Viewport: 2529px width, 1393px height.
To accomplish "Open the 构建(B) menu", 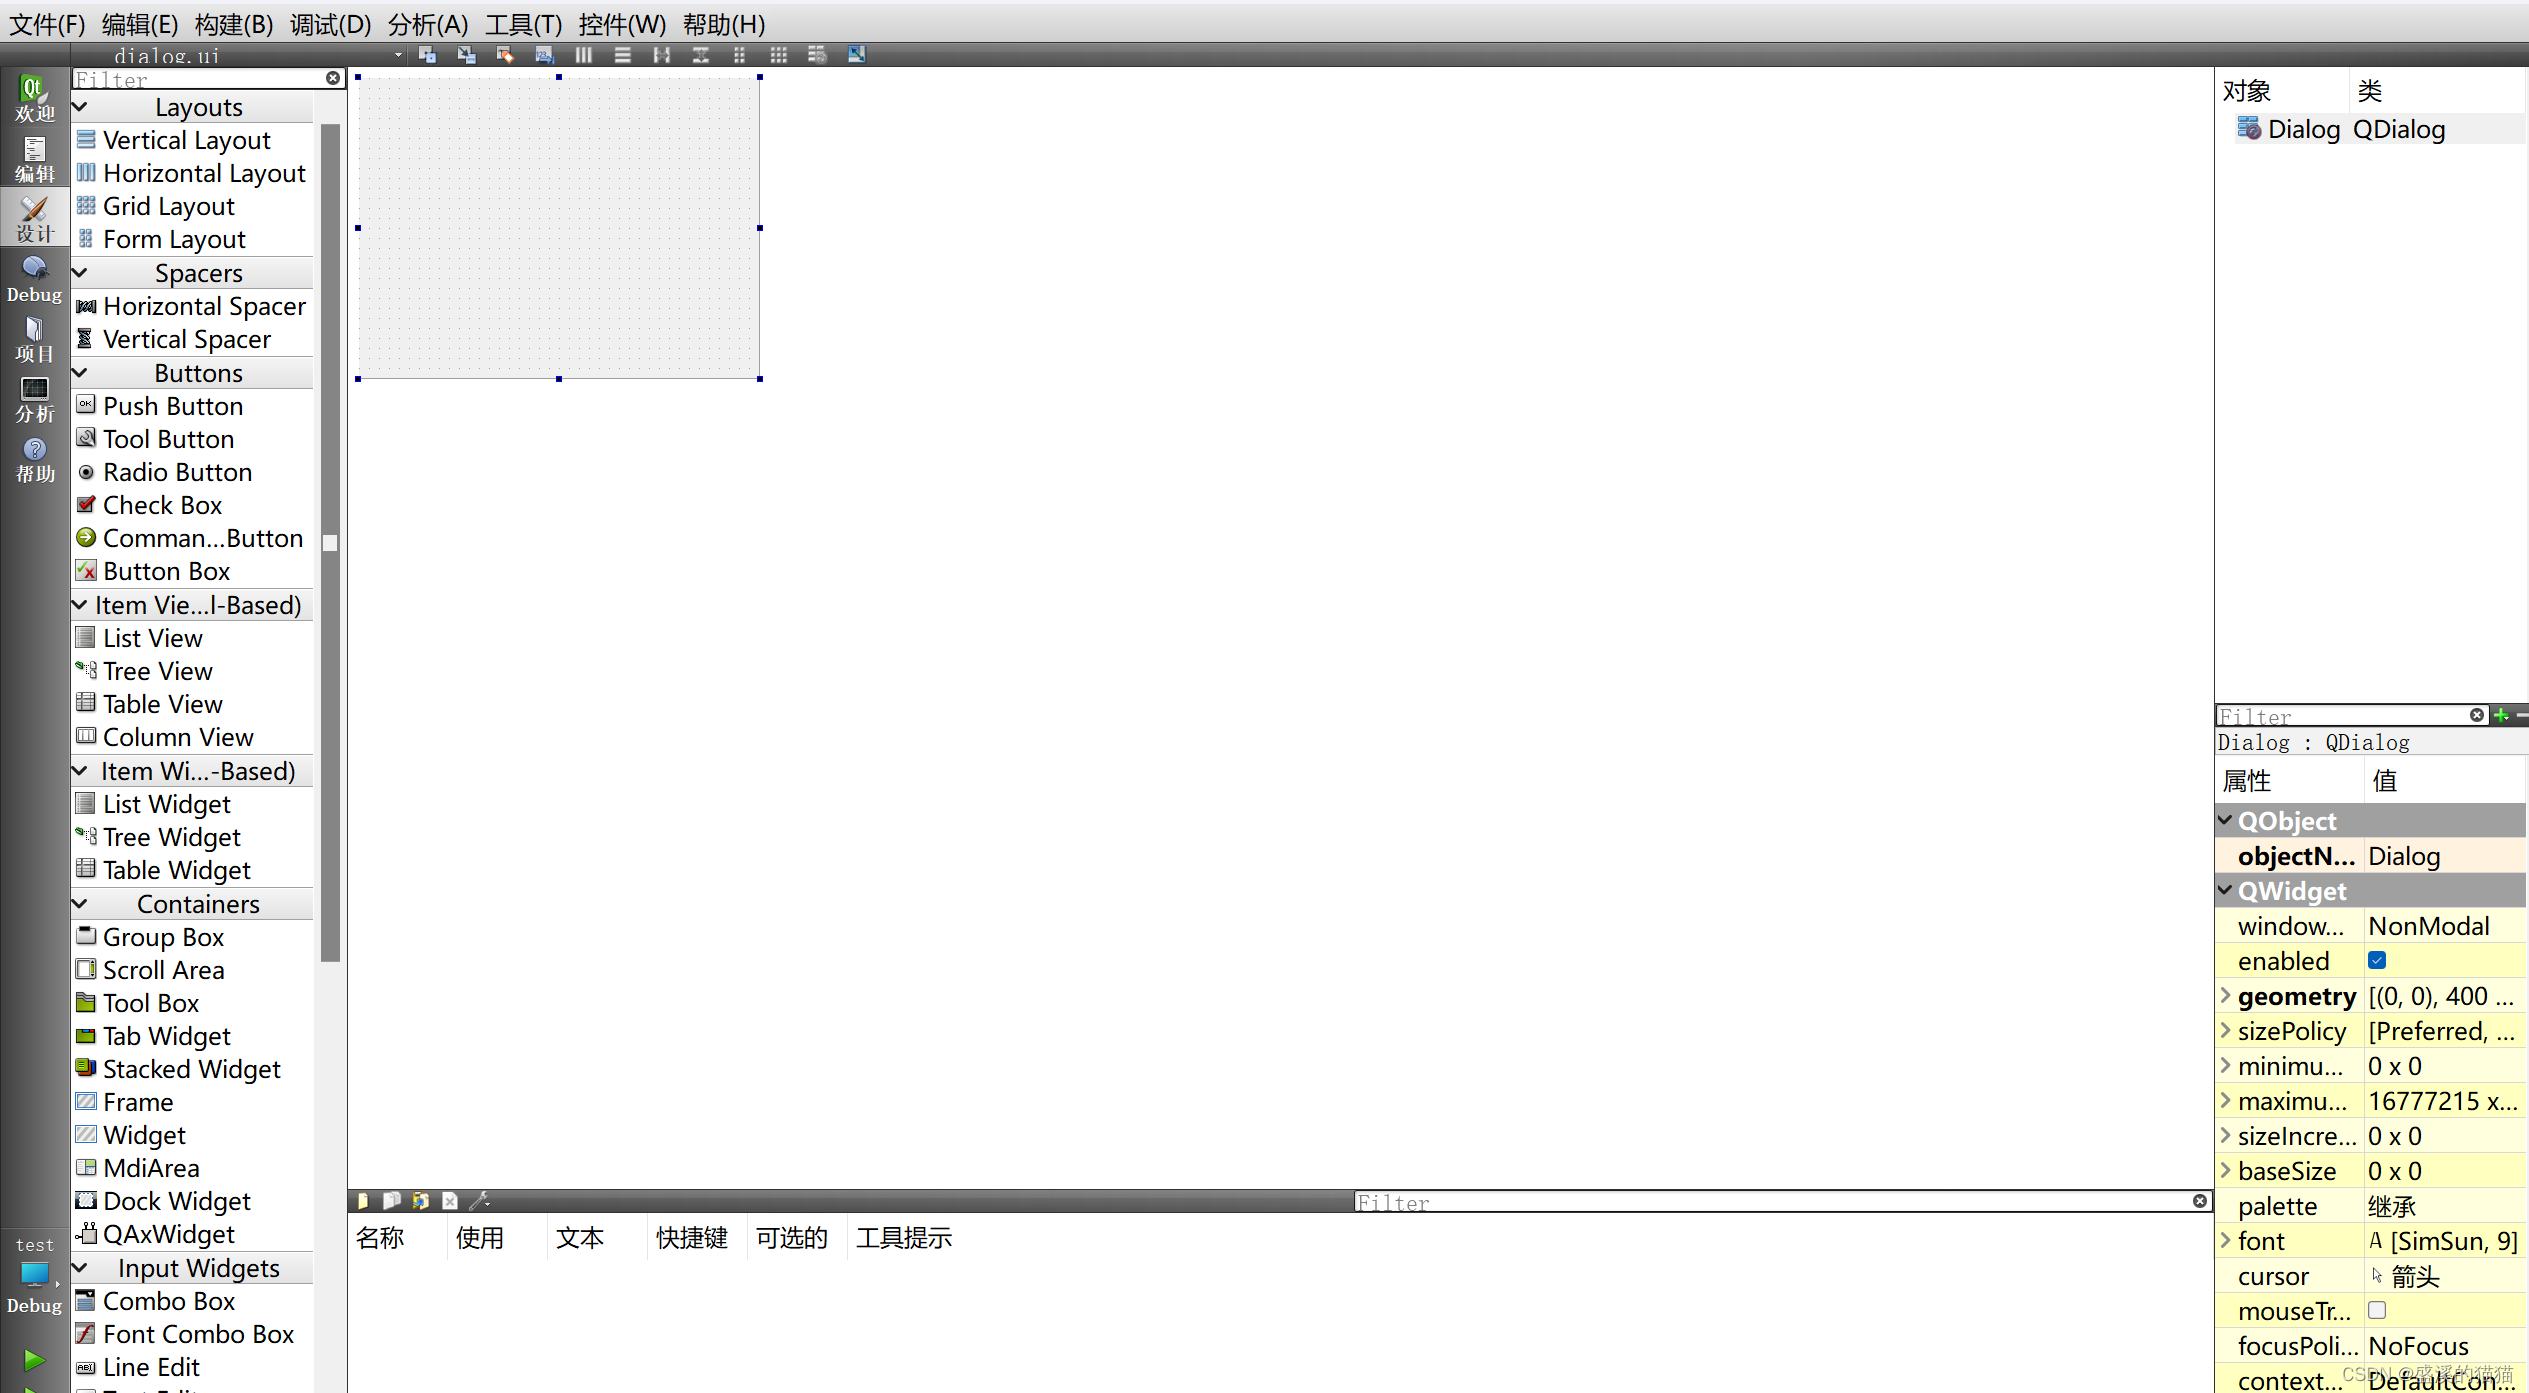I will coord(233,24).
